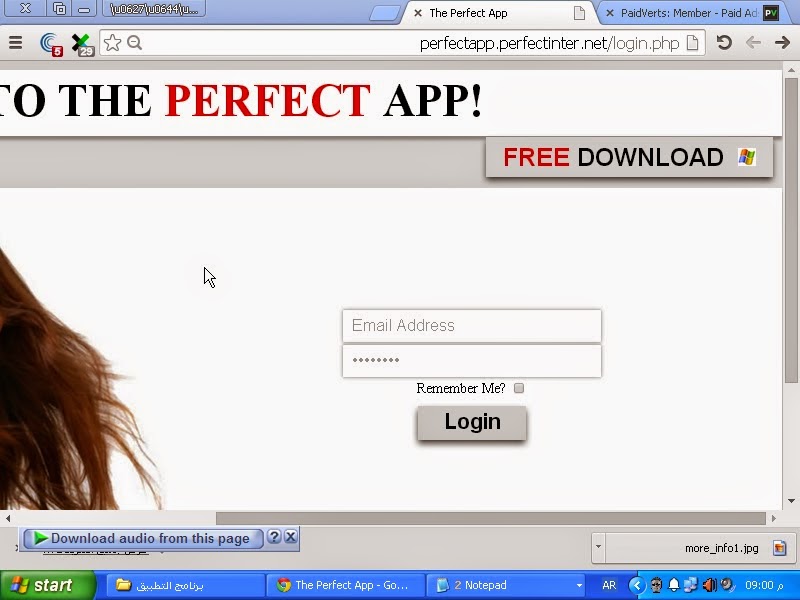This screenshot has height=600, width=800.
Task: Focus the Email Address field
Action: [x=472, y=326]
